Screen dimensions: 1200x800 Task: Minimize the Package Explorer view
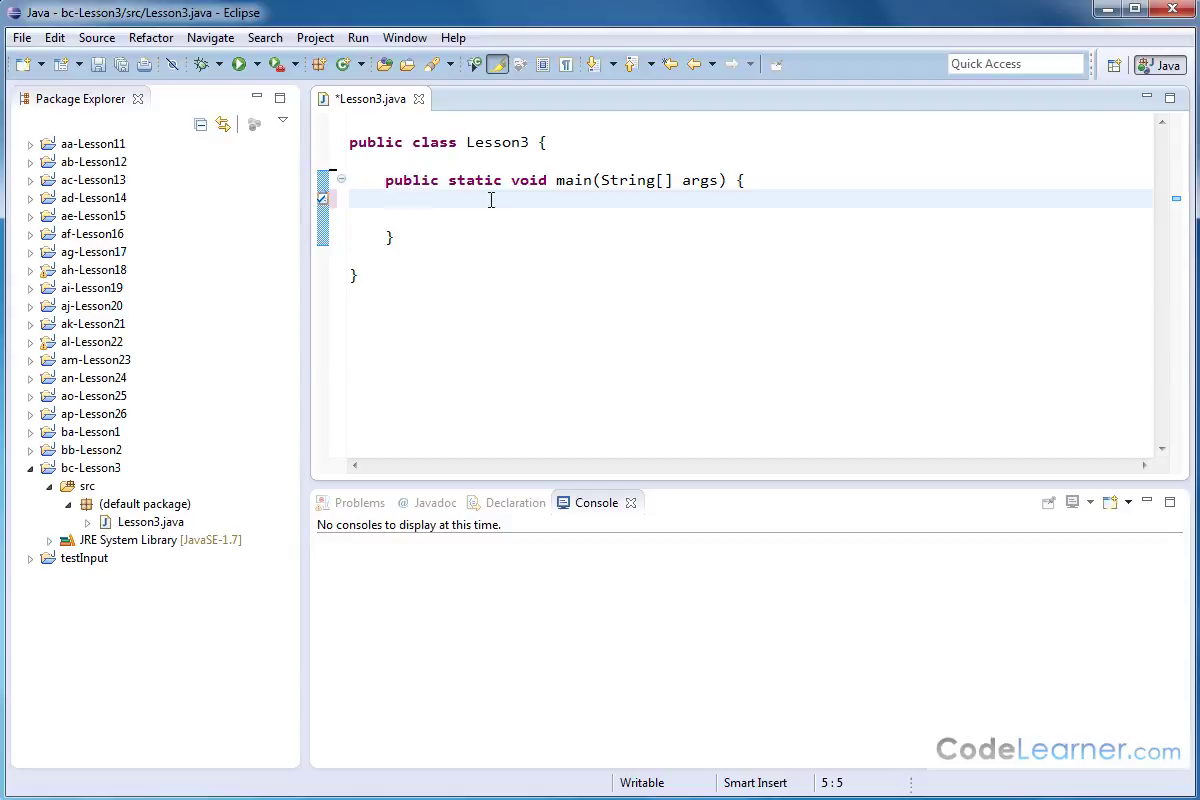[257, 97]
